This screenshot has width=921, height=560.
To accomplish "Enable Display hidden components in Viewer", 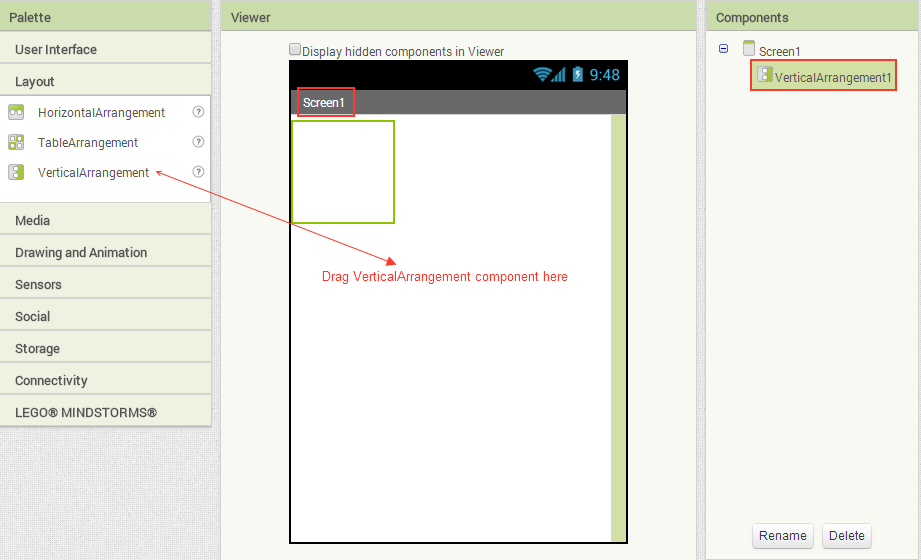I will [x=295, y=49].
